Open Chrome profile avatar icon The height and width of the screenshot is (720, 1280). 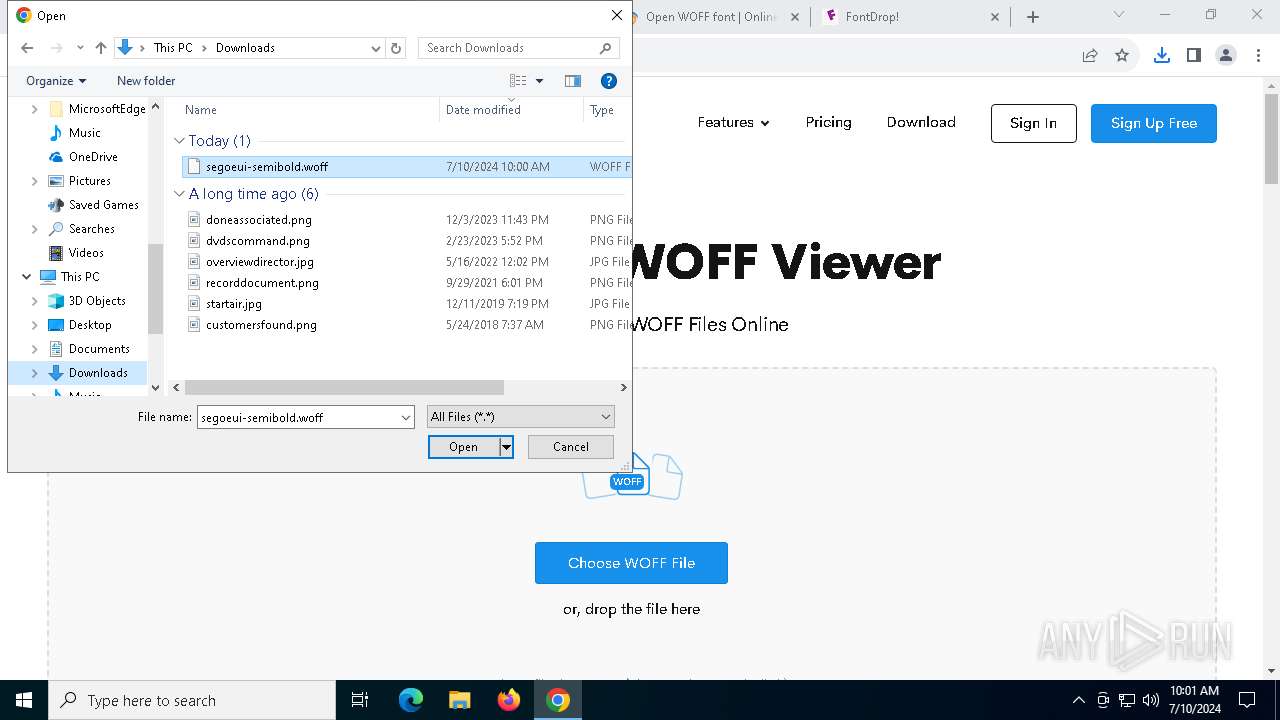(x=1226, y=56)
